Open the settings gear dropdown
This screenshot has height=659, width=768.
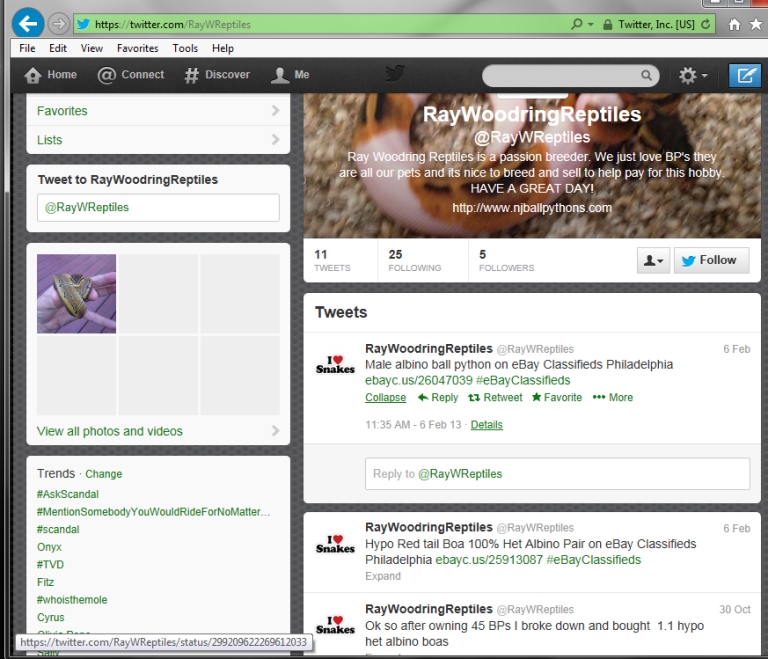693,75
